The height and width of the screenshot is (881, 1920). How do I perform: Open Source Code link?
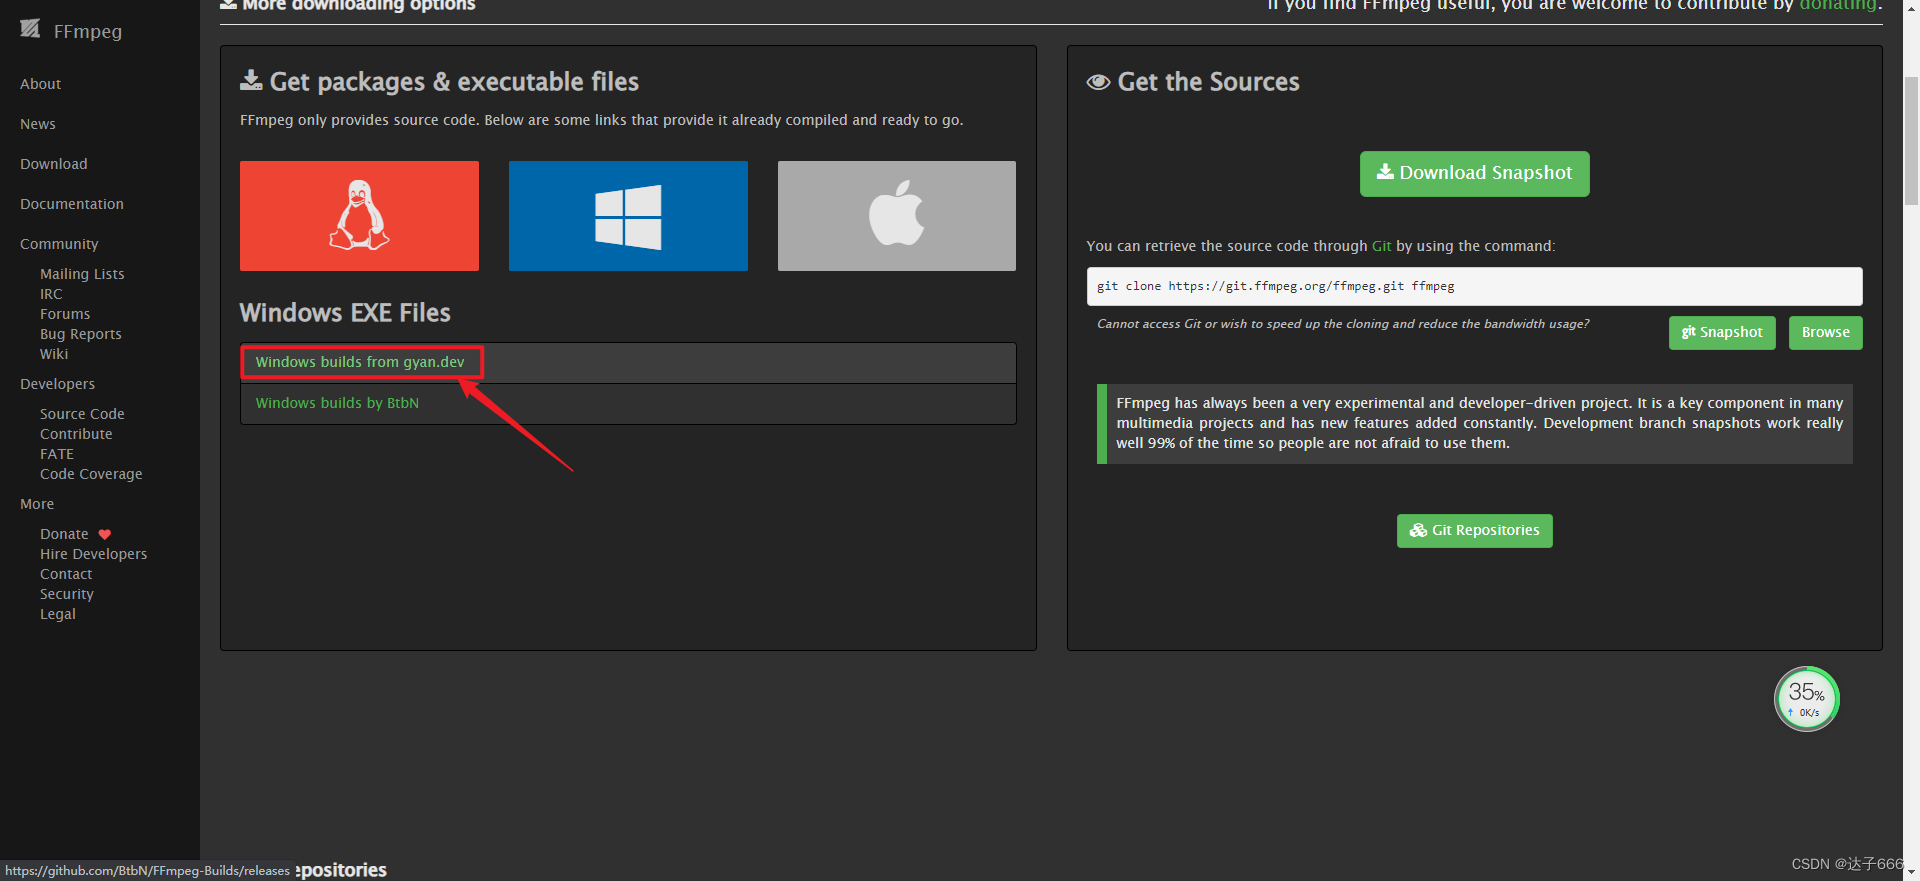tap(82, 414)
